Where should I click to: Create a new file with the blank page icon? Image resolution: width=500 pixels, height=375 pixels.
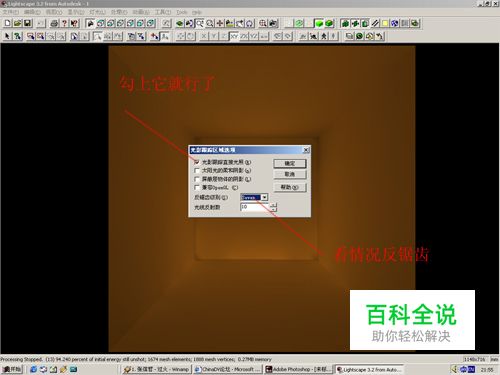pos(7,23)
